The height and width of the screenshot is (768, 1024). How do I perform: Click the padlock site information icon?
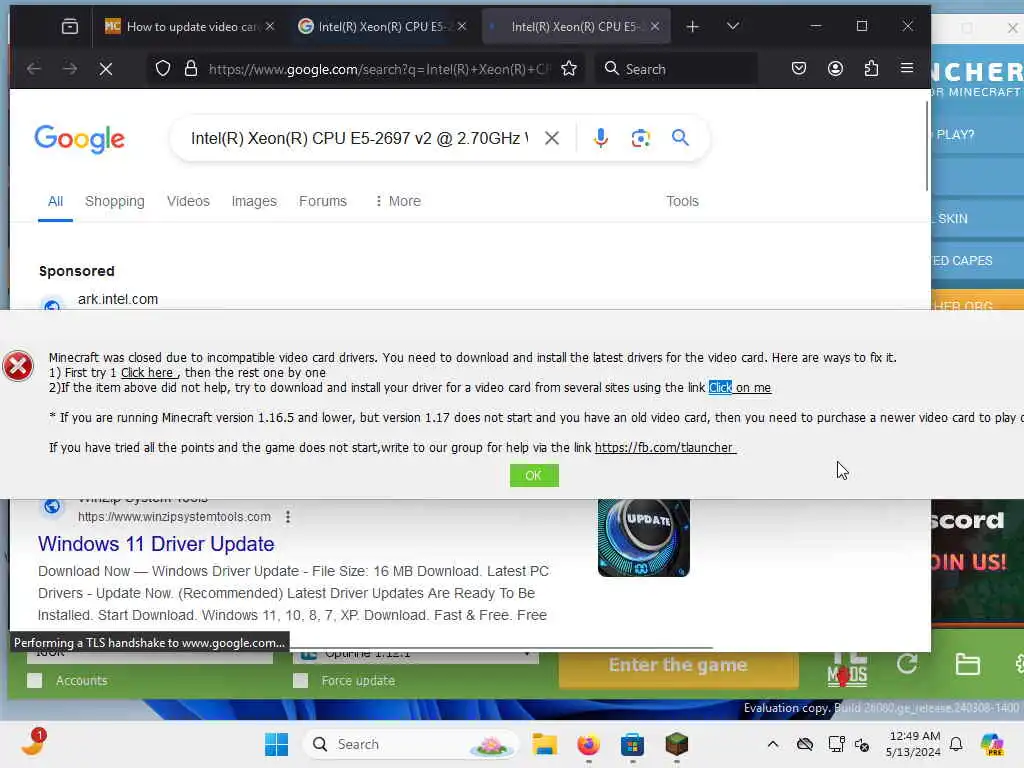click(x=191, y=69)
